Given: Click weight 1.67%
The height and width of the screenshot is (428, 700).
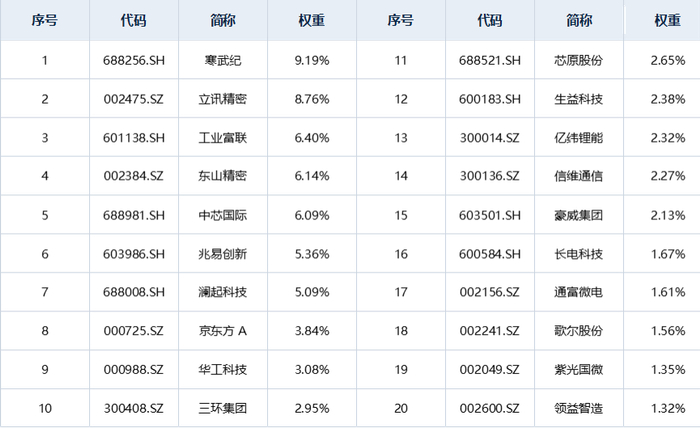Looking at the screenshot, I should tap(667, 254).
